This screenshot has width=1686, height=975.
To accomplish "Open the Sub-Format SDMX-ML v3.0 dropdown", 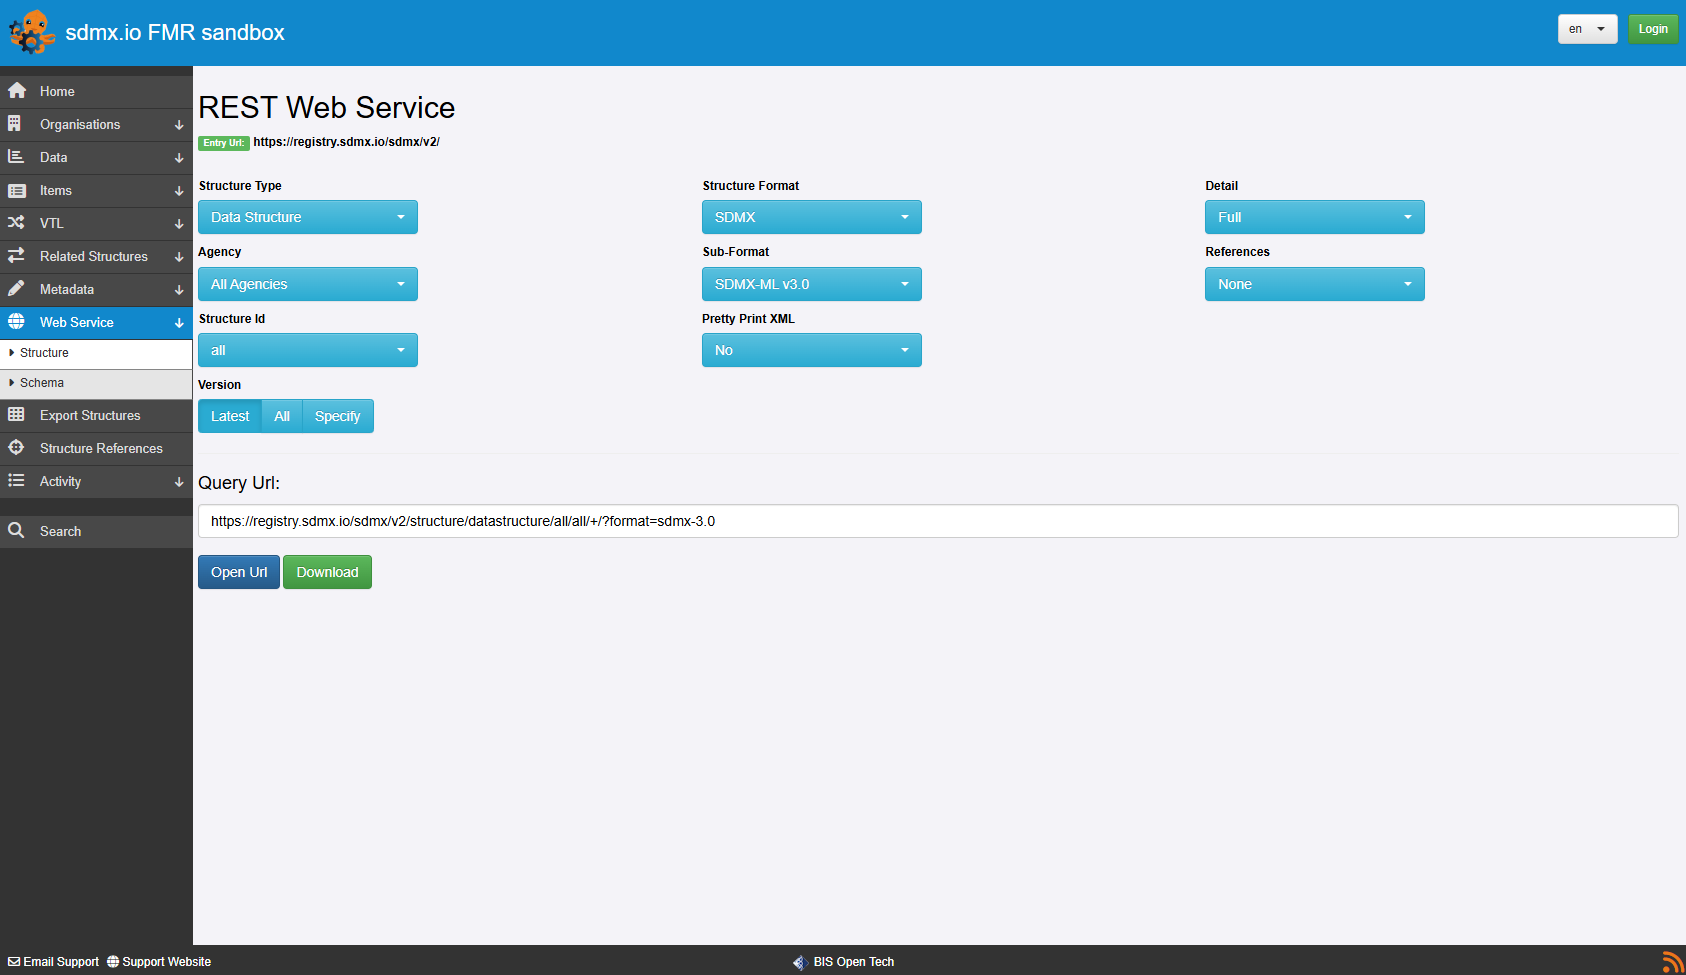I will pyautogui.click(x=811, y=284).
